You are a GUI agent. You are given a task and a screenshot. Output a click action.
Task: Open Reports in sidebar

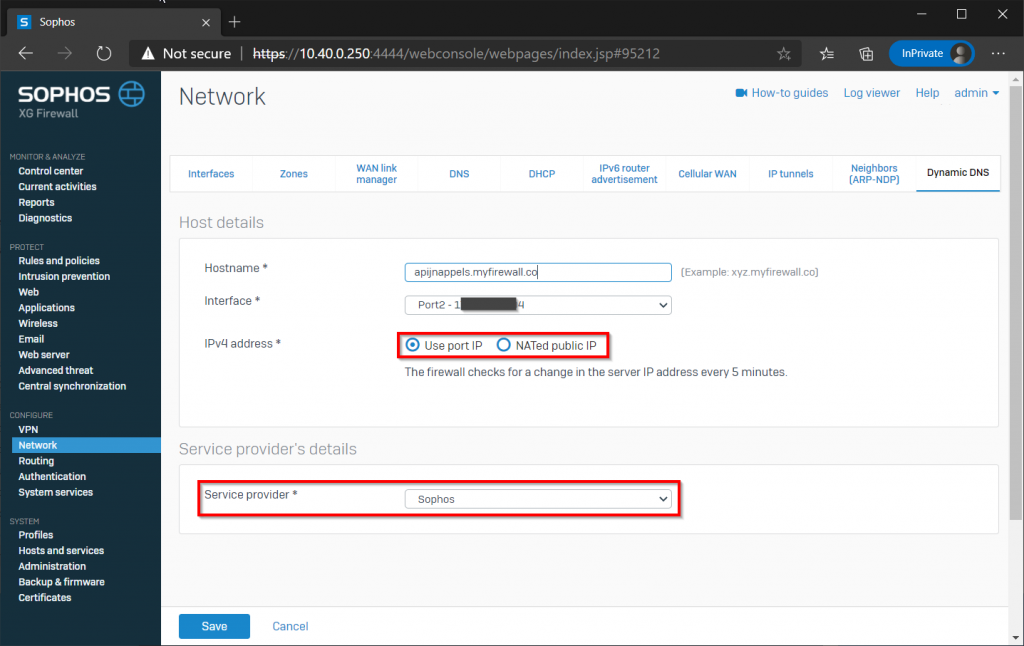tap(37, 202)
